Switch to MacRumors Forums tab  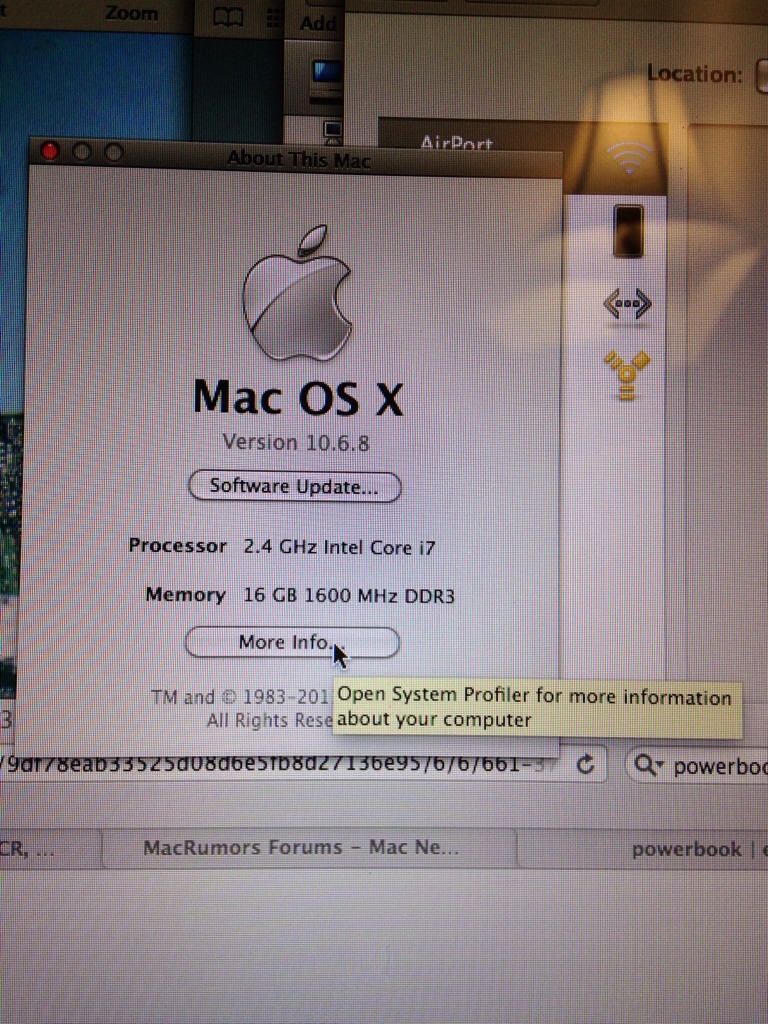click(x=308, y=848)
